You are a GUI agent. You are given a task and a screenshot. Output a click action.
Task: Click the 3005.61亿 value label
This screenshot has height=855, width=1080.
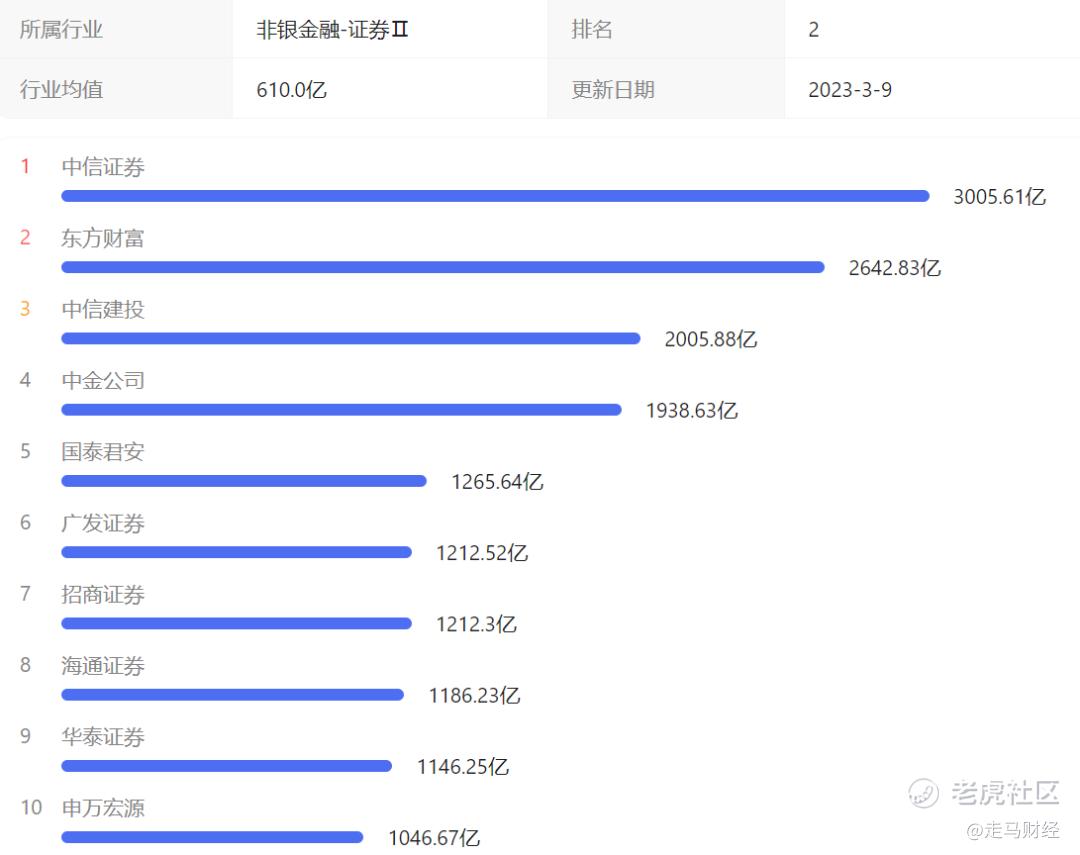pos(999,197)
